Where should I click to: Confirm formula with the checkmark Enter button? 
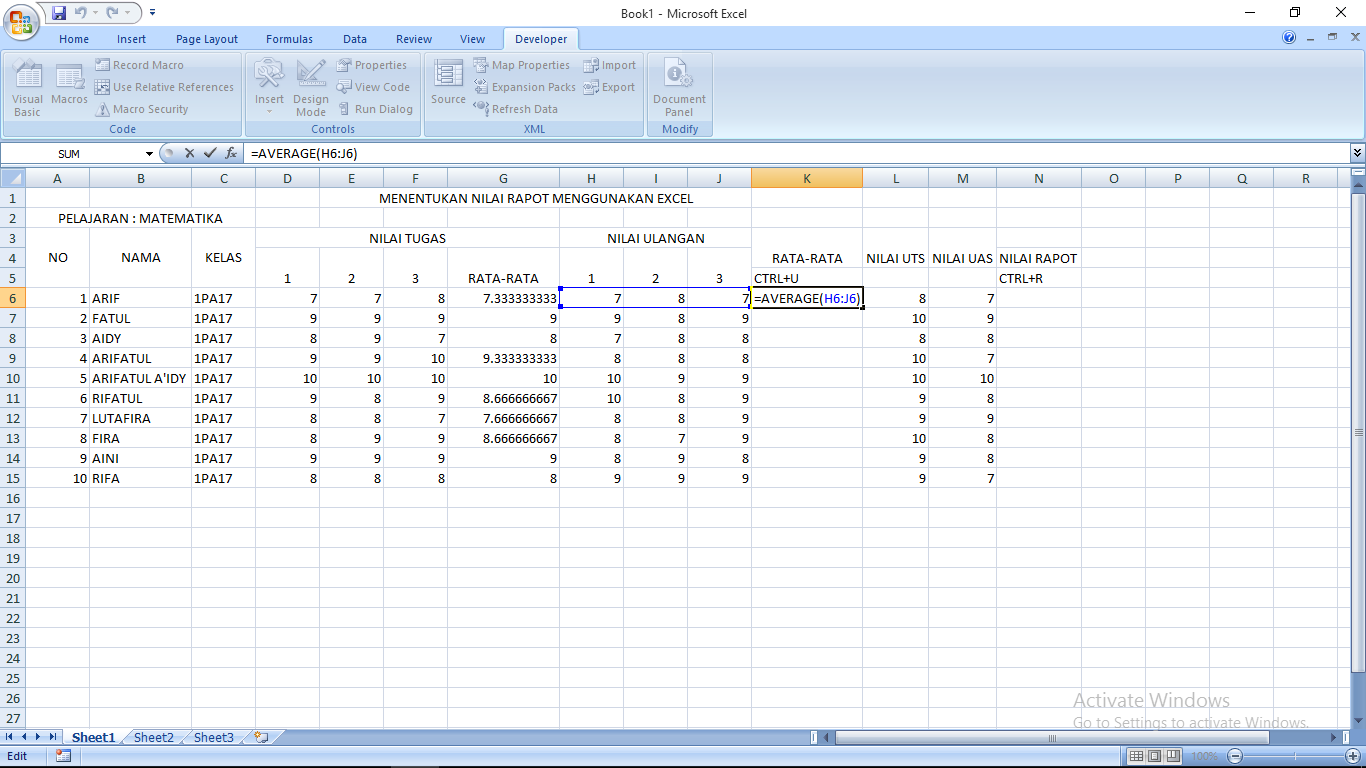coord(210,153)
